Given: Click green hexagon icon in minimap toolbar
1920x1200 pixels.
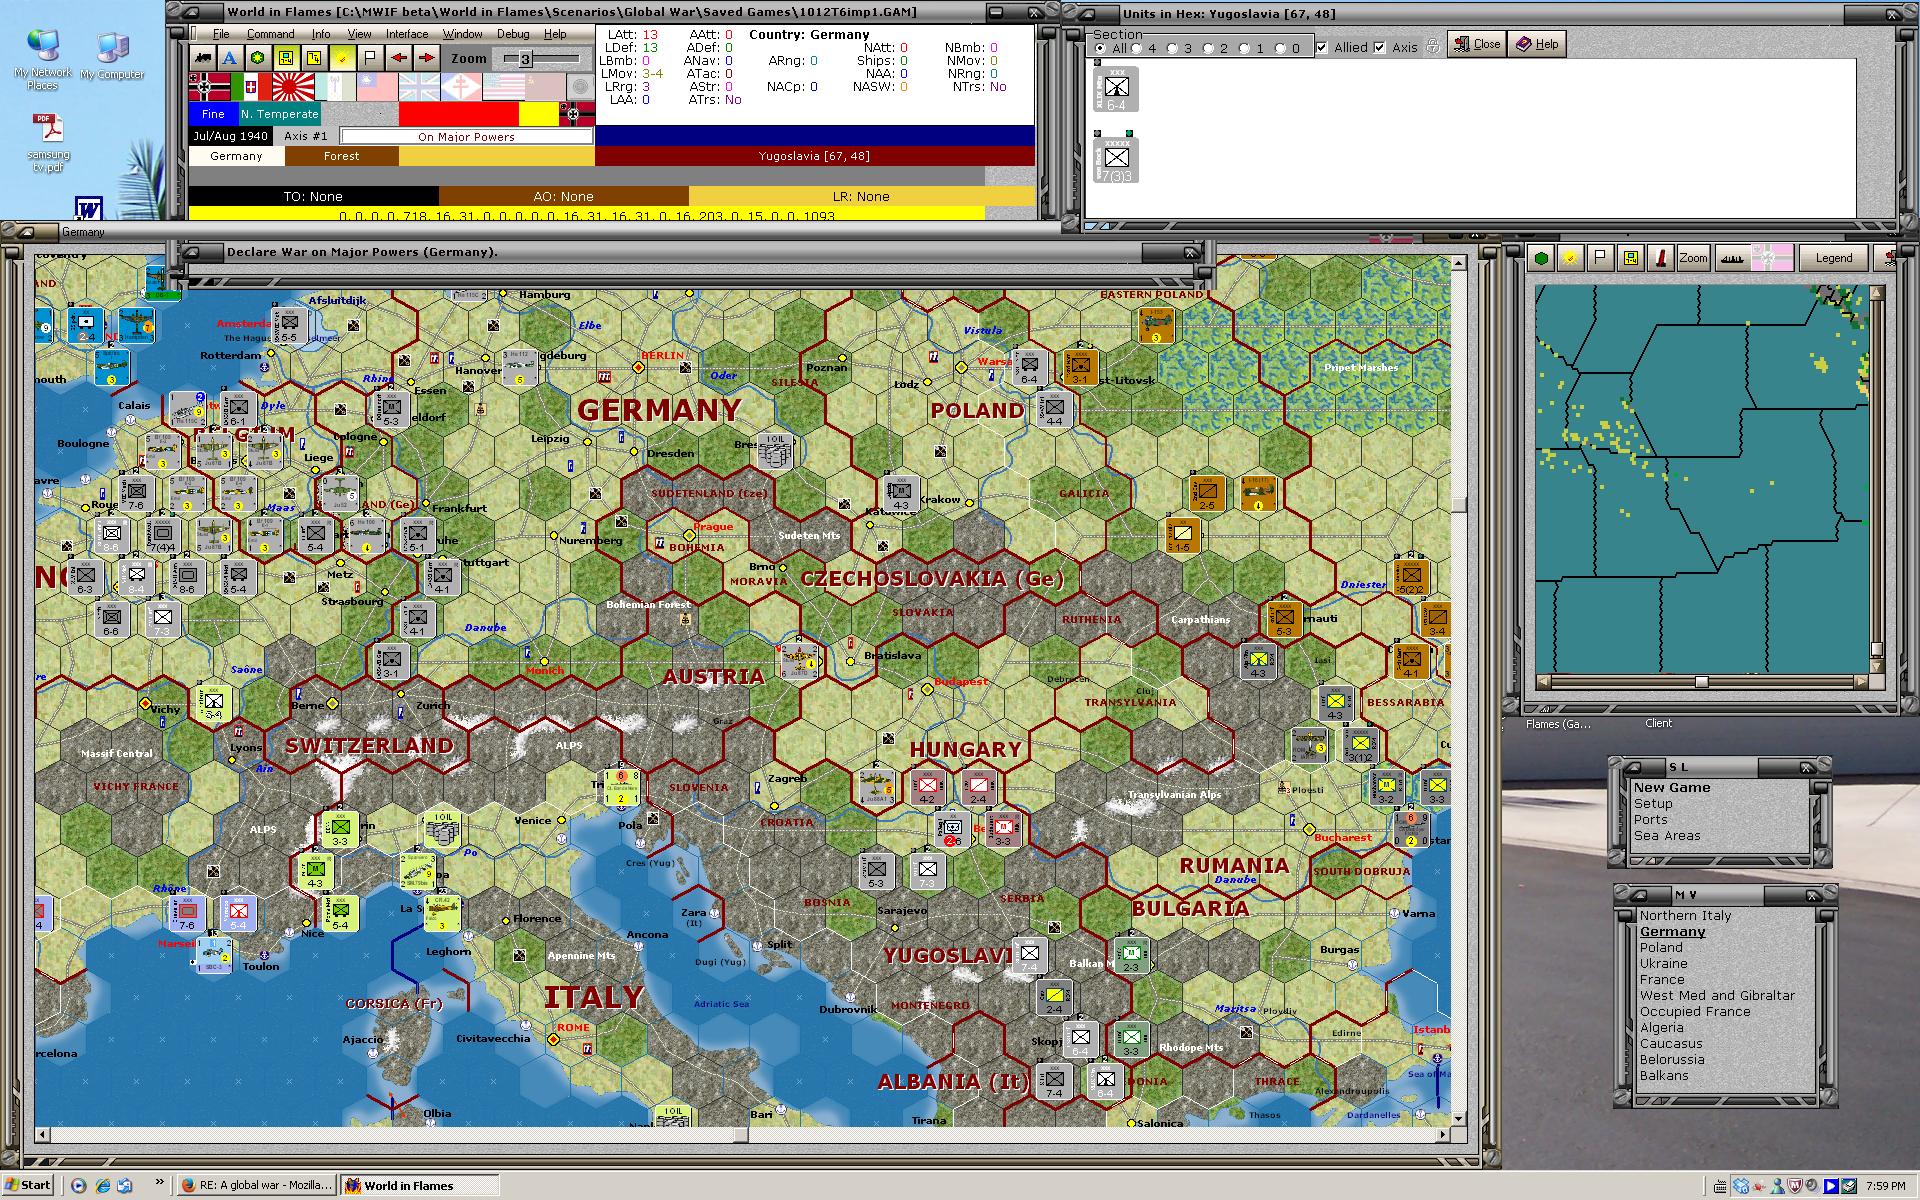Looking at the screenshot, I should pyautogui.click(x=1541, y=258).
